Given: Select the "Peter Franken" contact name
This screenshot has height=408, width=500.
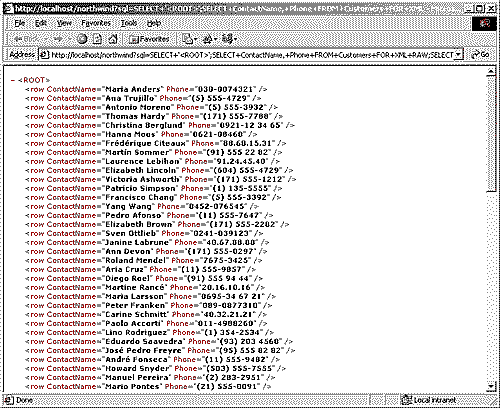Looking at the screenshot, I should pyautogui.click(x=135, y=305).
